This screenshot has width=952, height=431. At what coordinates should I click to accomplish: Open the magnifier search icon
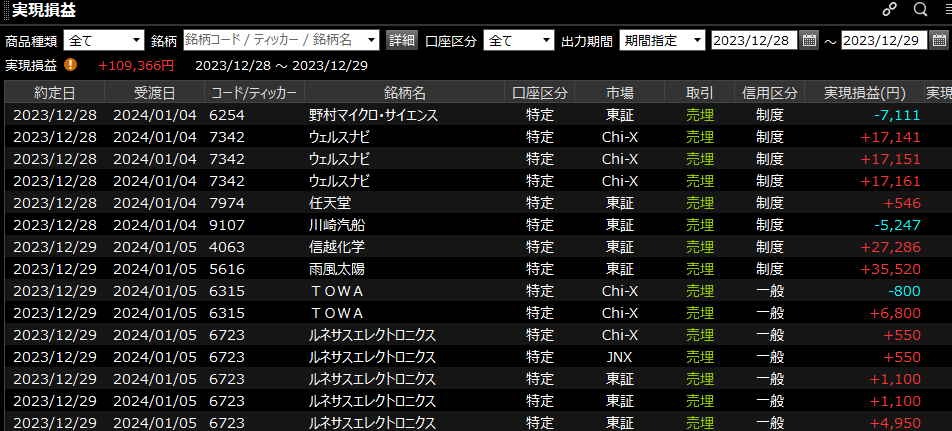(x=920, y=9)
